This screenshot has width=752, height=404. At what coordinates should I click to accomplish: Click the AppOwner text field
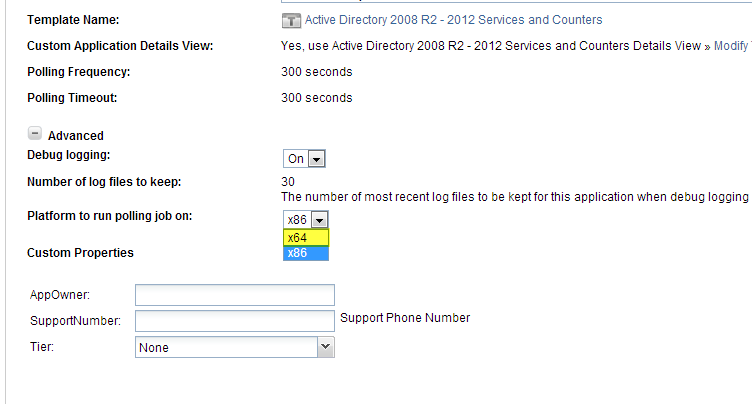click(235, 295)
